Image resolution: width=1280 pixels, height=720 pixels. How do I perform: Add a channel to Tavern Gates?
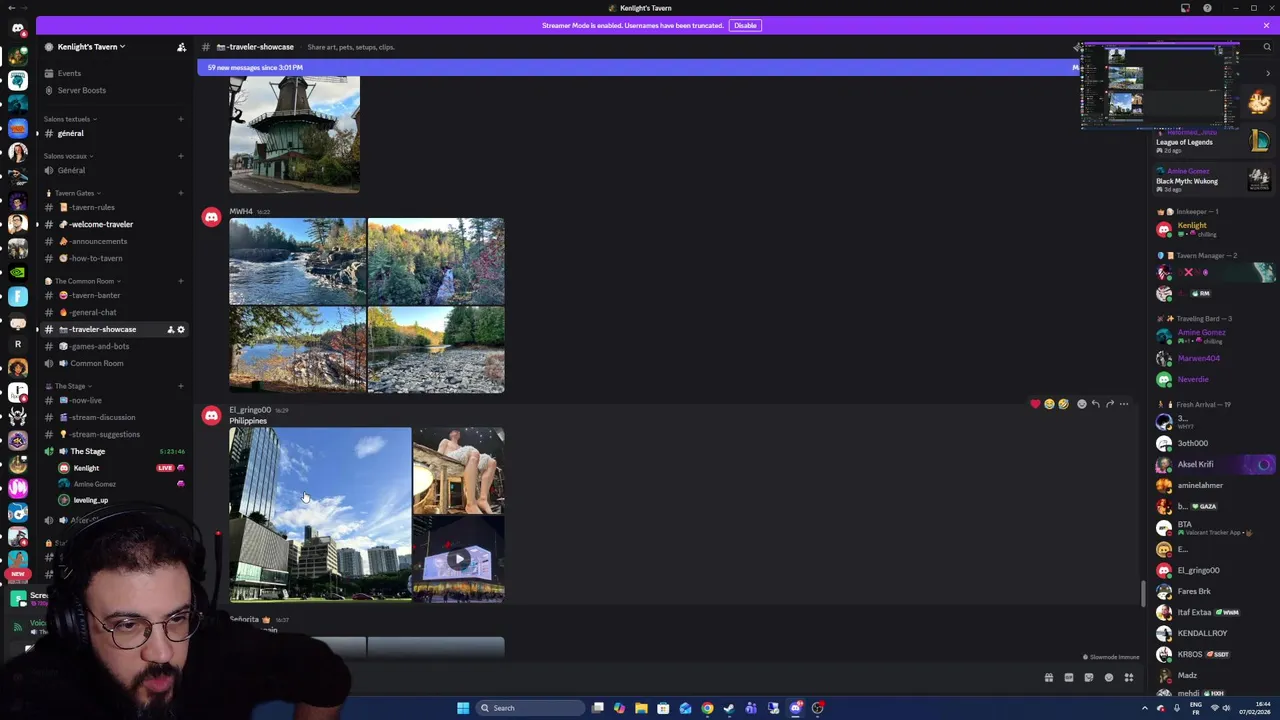click(181, 193)
